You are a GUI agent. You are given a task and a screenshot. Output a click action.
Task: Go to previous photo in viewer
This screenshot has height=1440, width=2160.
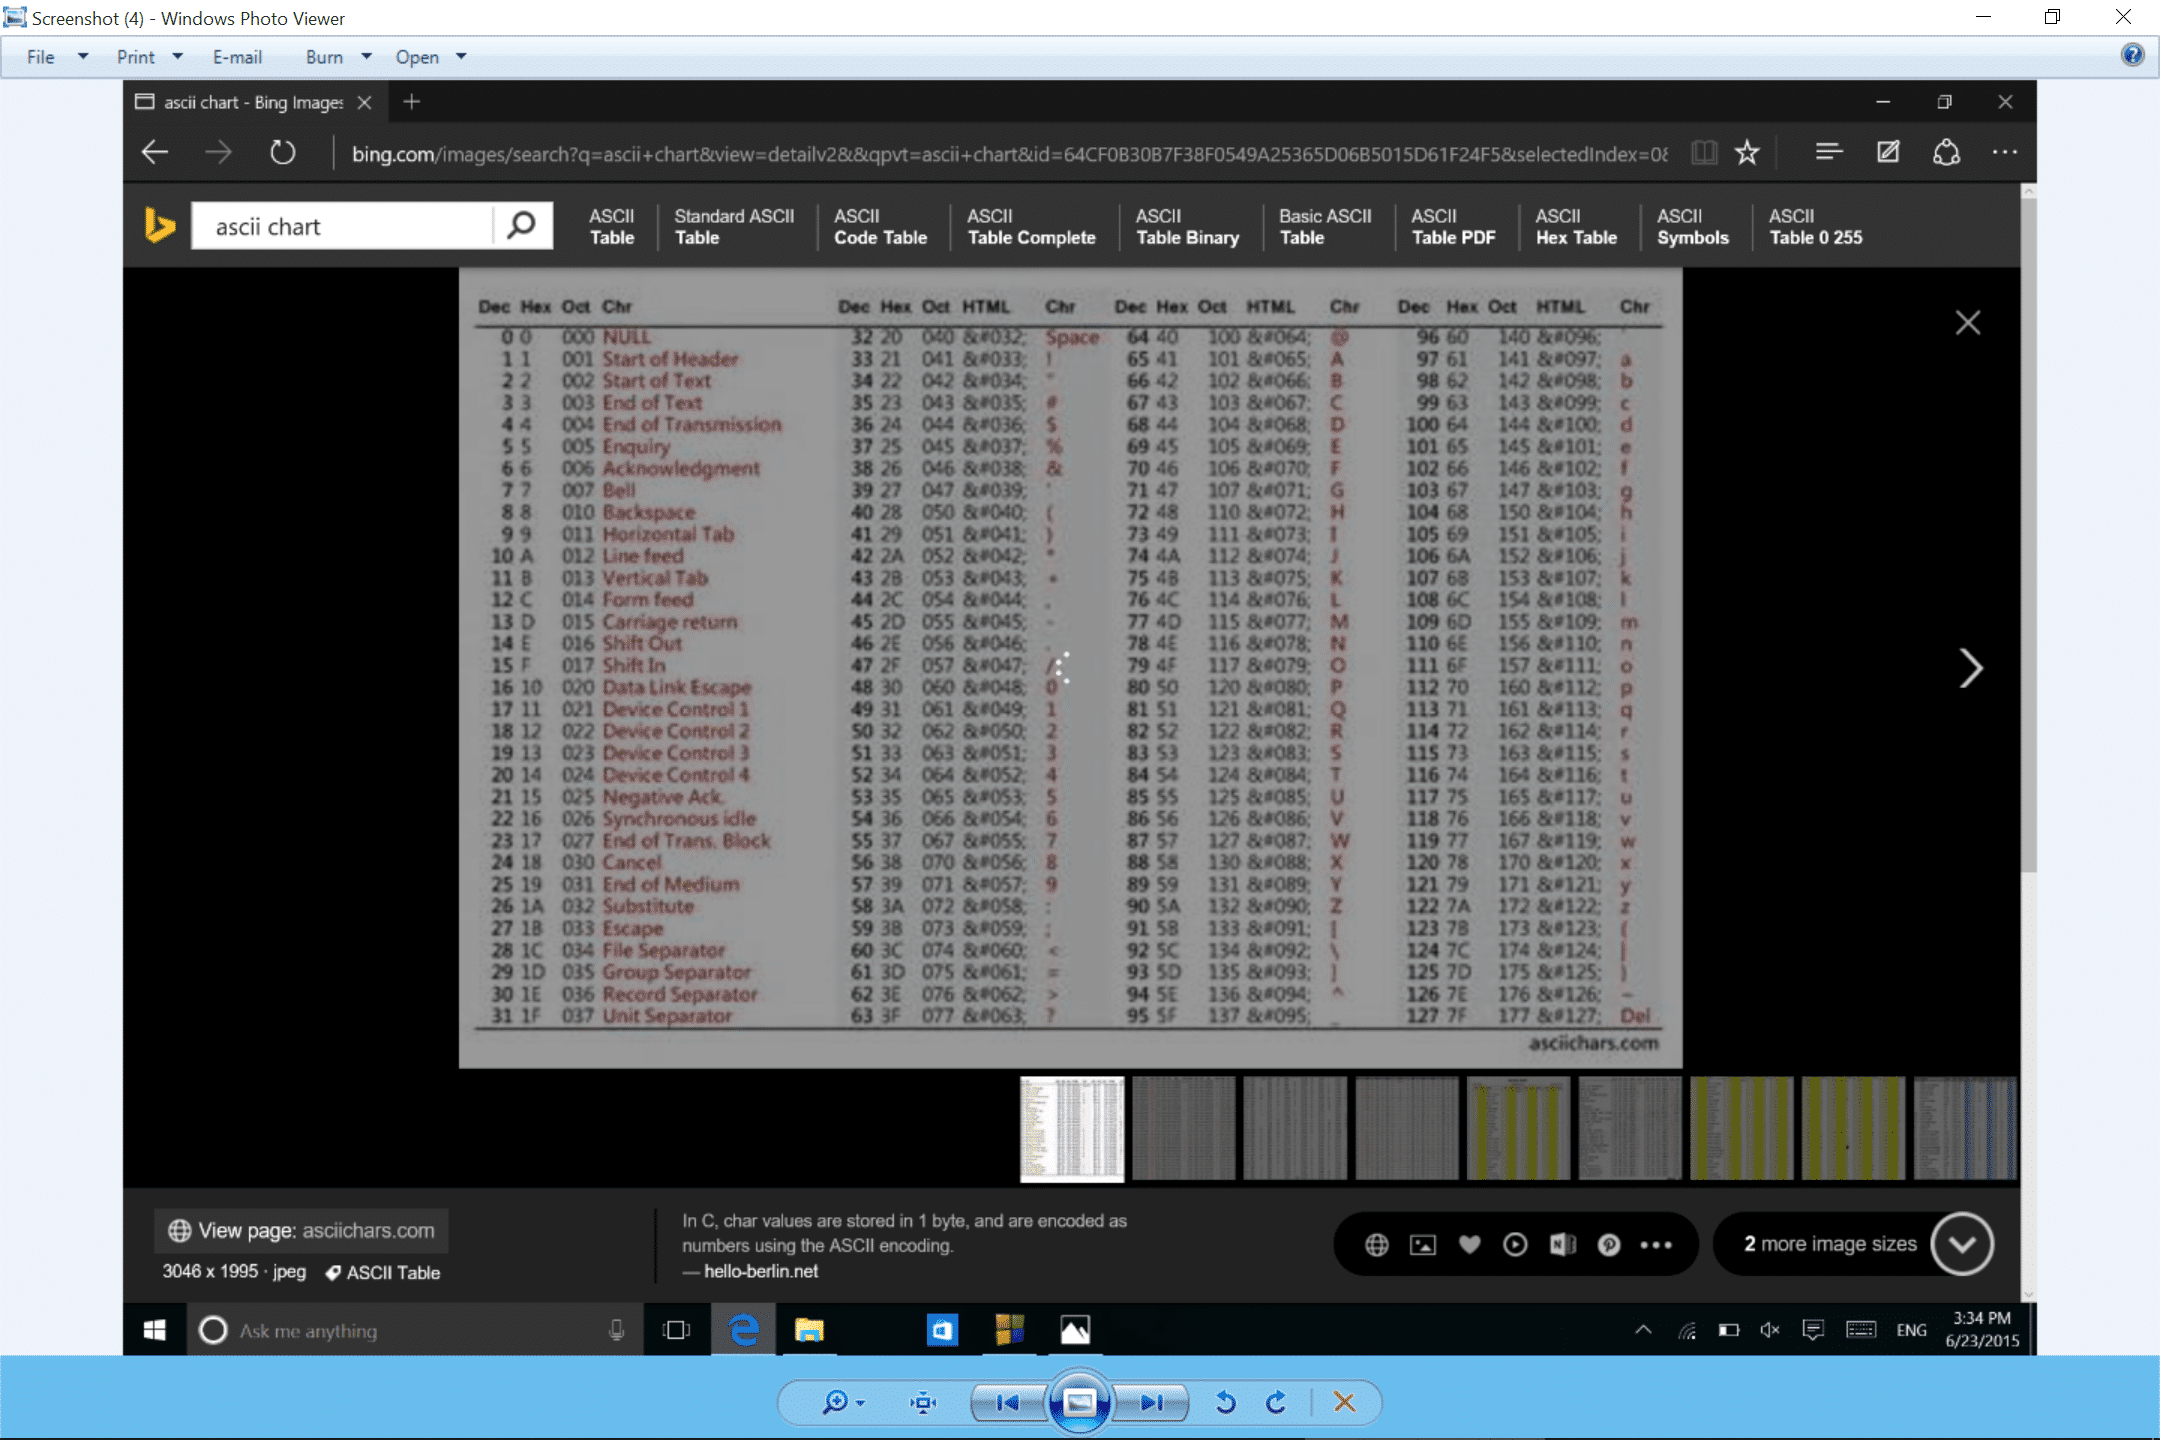point(1008,1403)
